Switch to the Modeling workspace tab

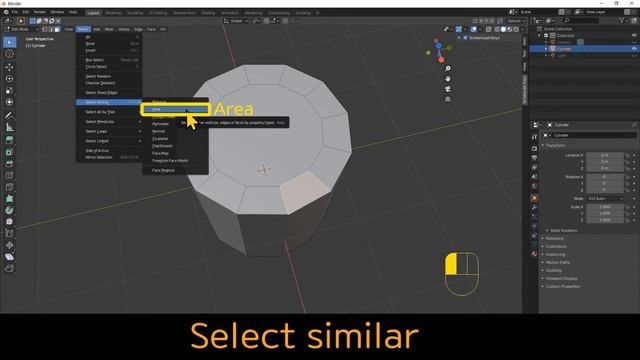(113, 13)
